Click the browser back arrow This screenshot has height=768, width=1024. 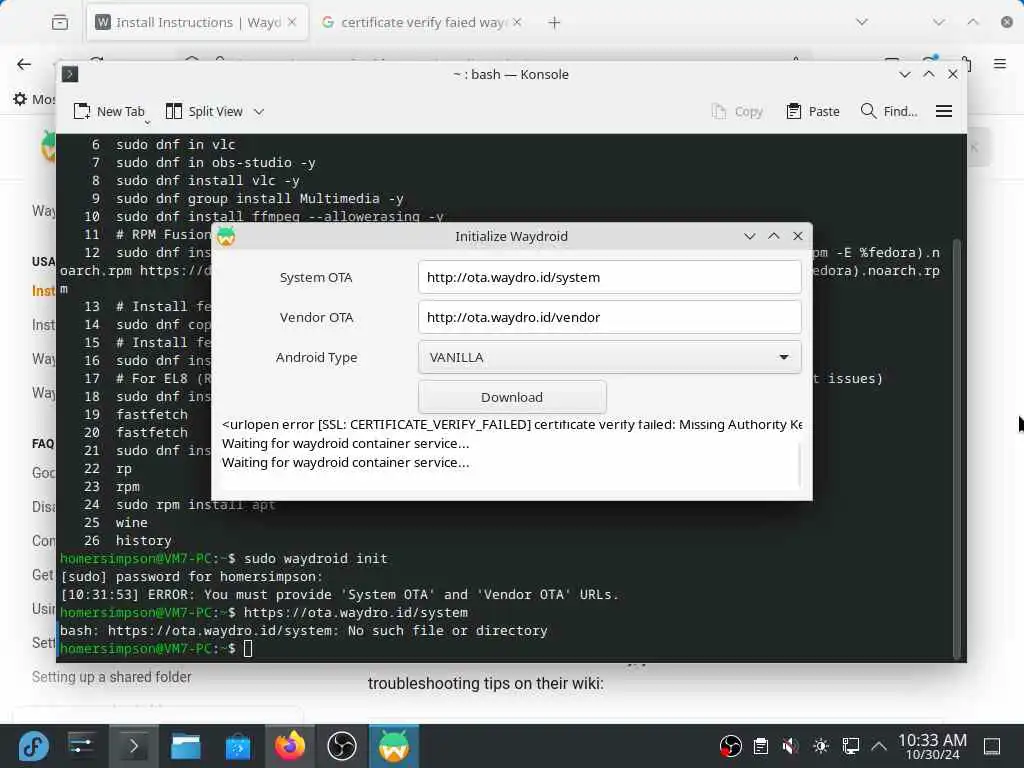click(24, 64)
